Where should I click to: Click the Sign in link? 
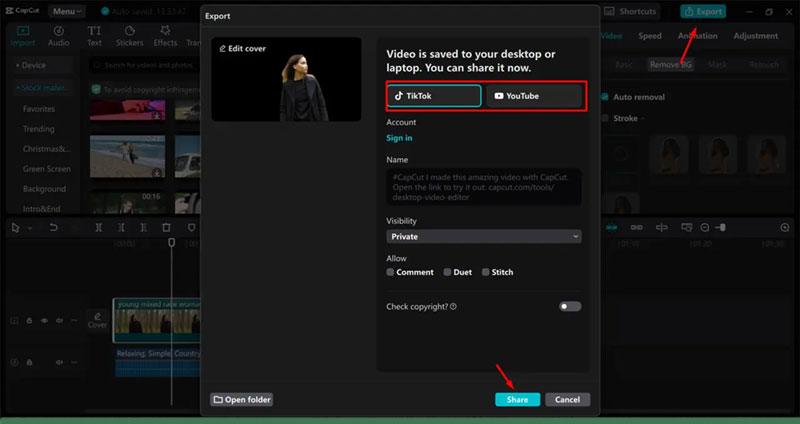(x=399, y=138)
